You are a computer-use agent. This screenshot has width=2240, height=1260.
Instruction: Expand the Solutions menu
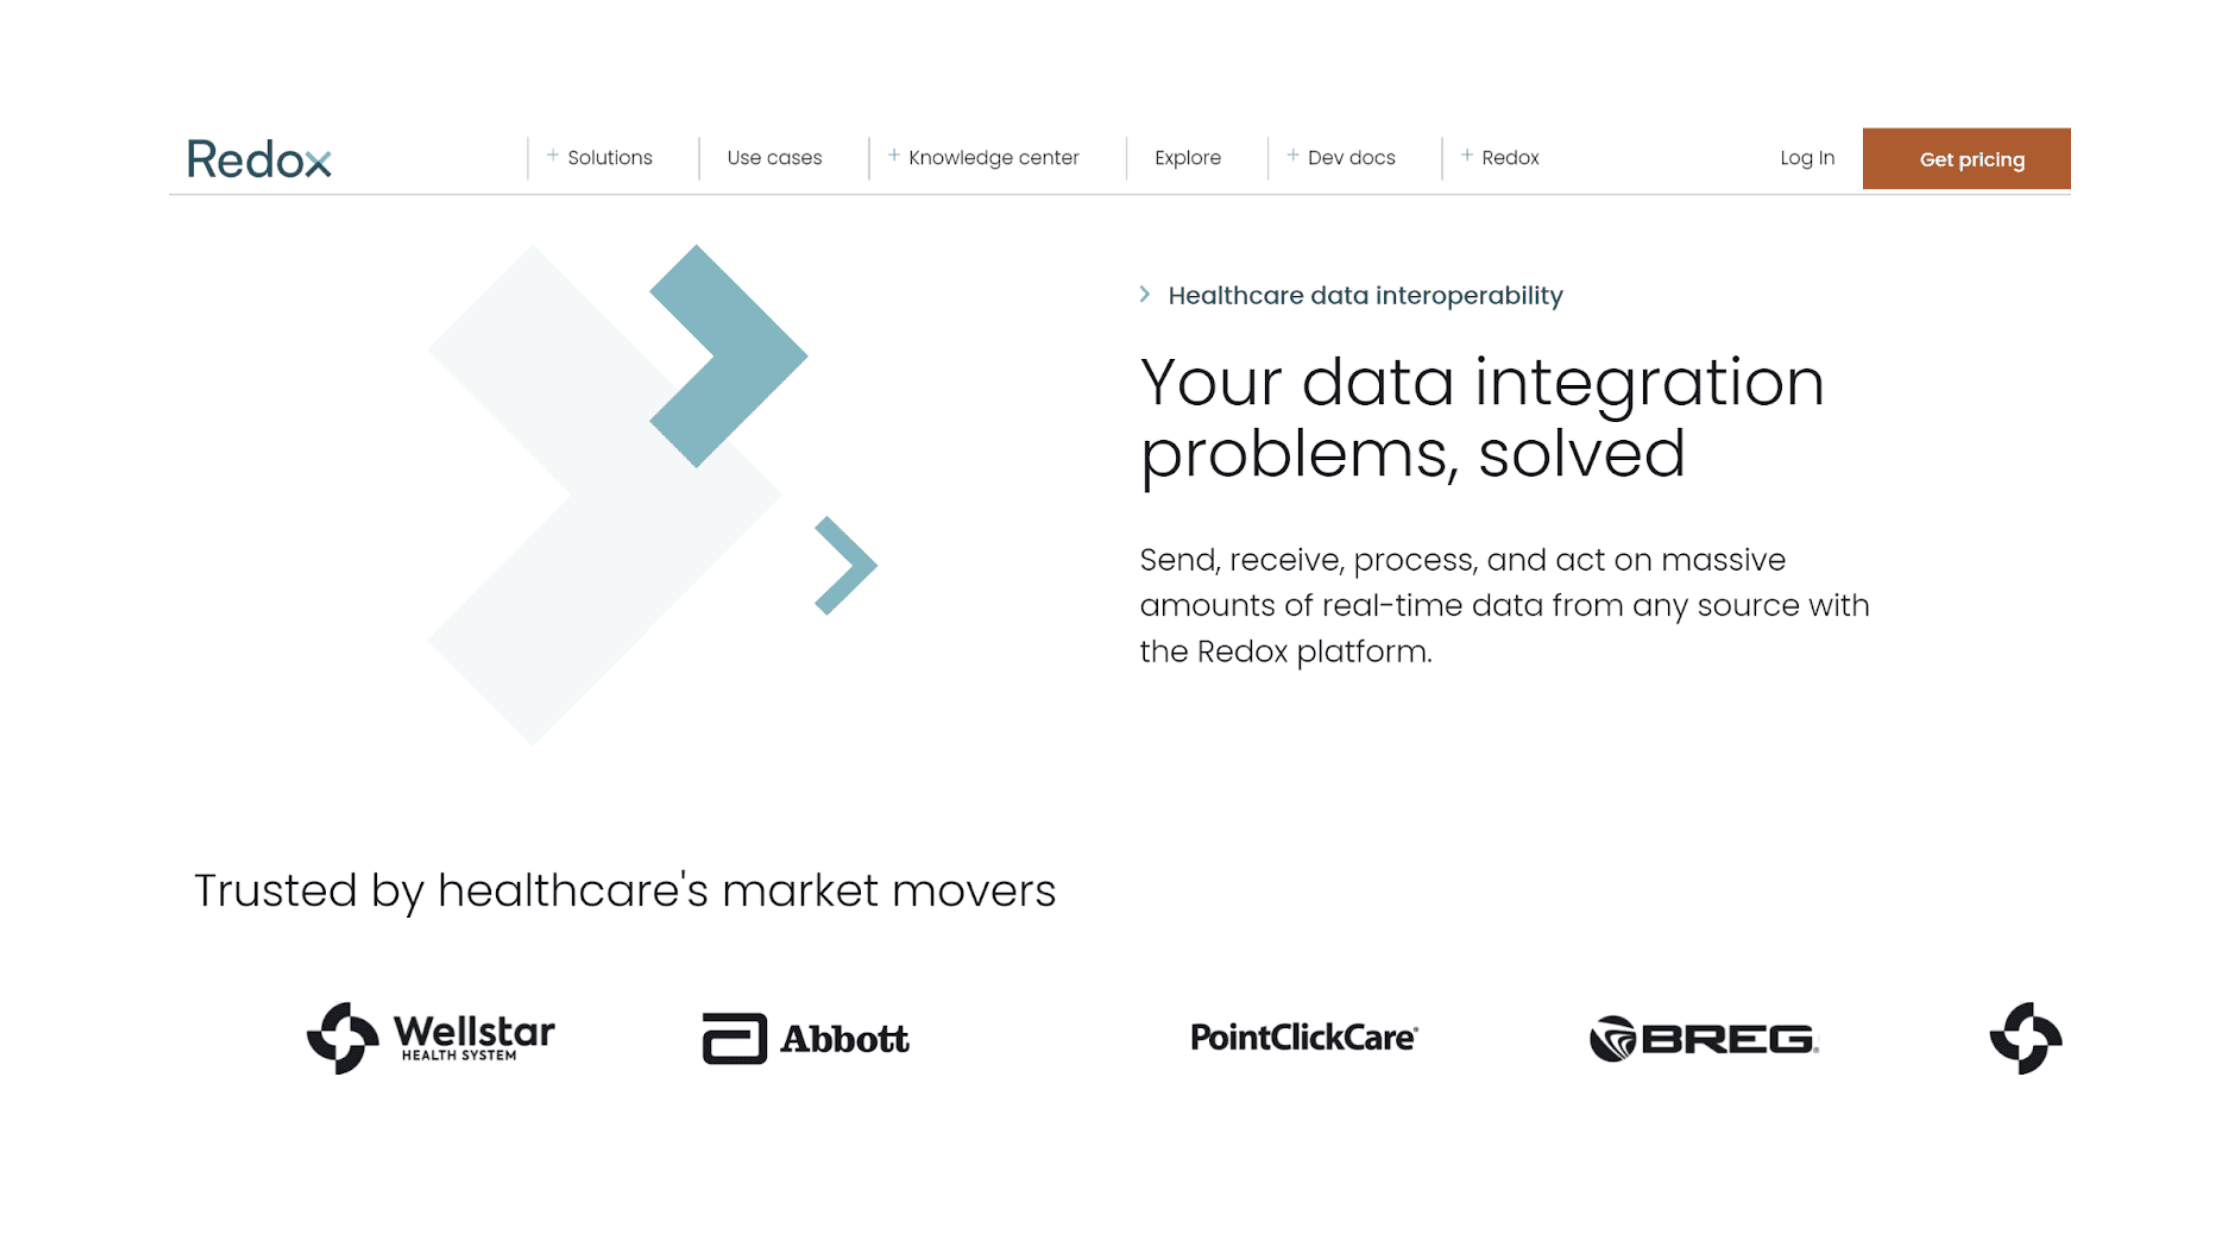pos(608,157)
